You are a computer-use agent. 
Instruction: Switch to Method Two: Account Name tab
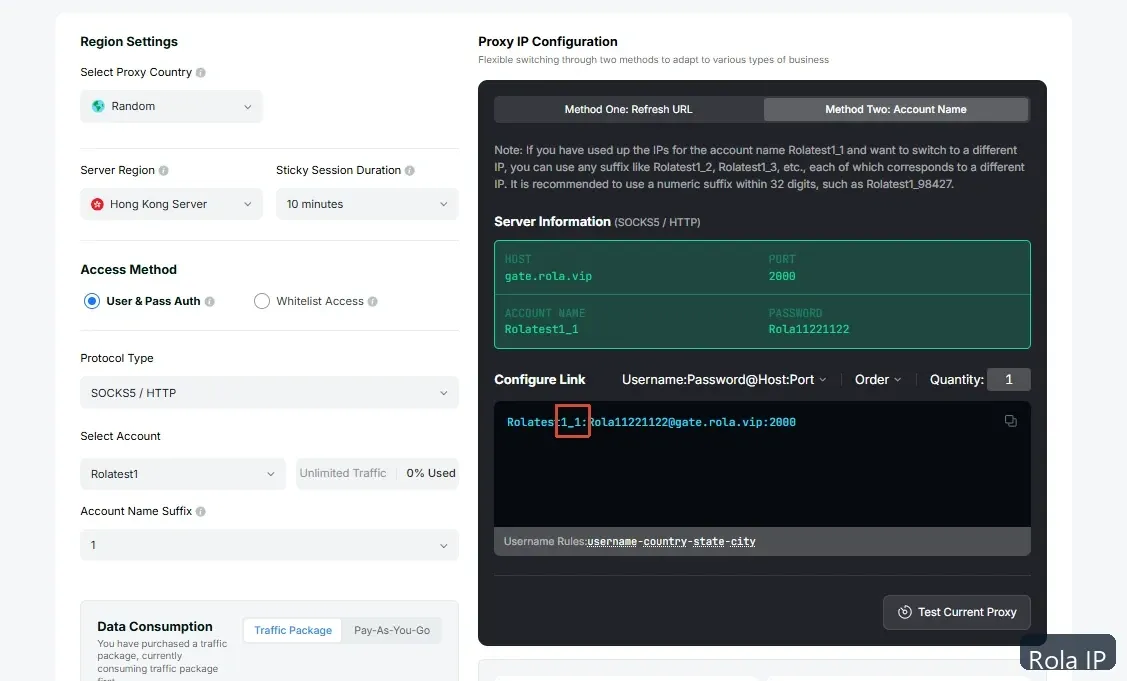(896, 109)
